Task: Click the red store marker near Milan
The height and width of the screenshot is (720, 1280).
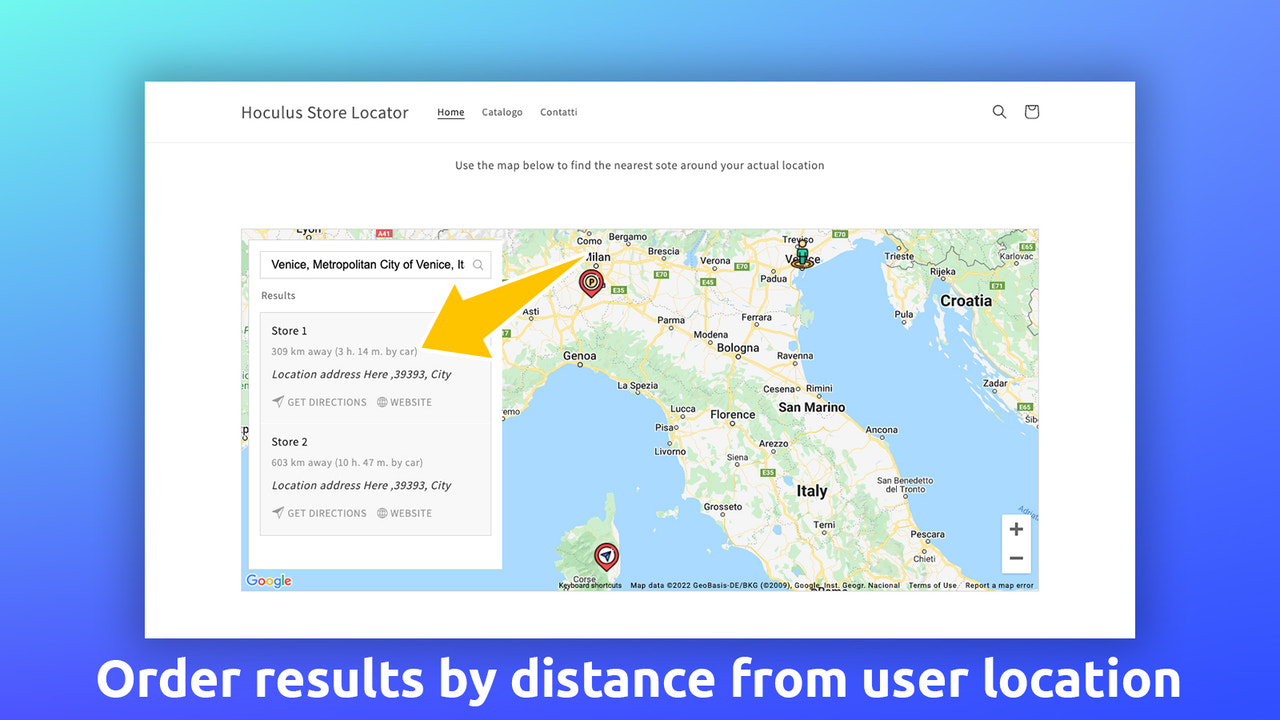Action: tap(590, 283)
